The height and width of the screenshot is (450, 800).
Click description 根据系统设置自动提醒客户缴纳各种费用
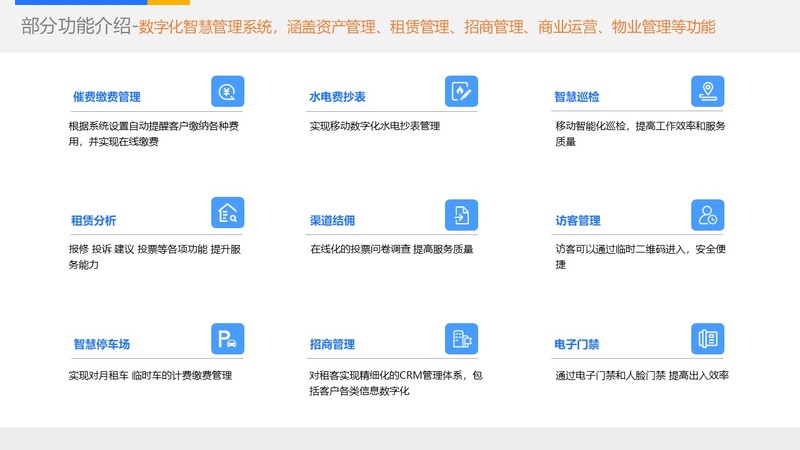(x=154, y=134)
